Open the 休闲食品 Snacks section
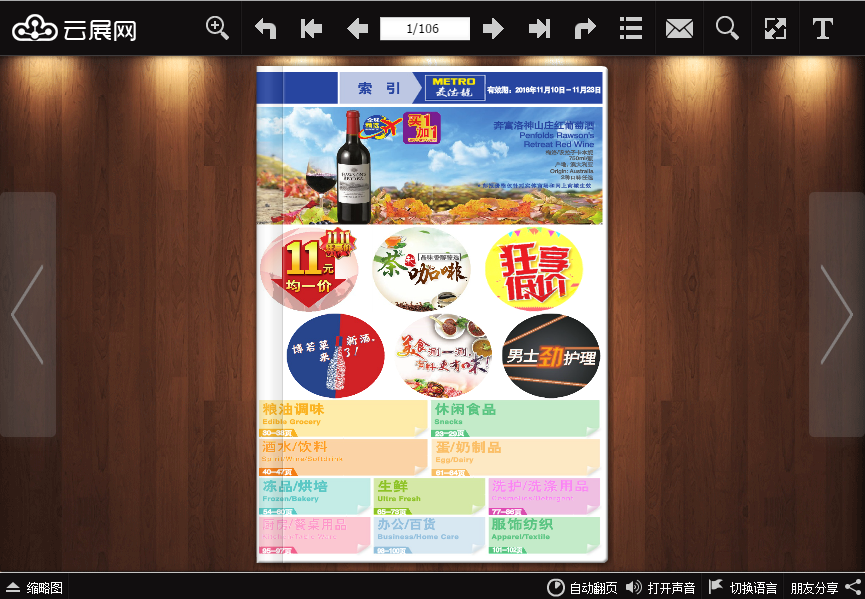 coord(515,419)
